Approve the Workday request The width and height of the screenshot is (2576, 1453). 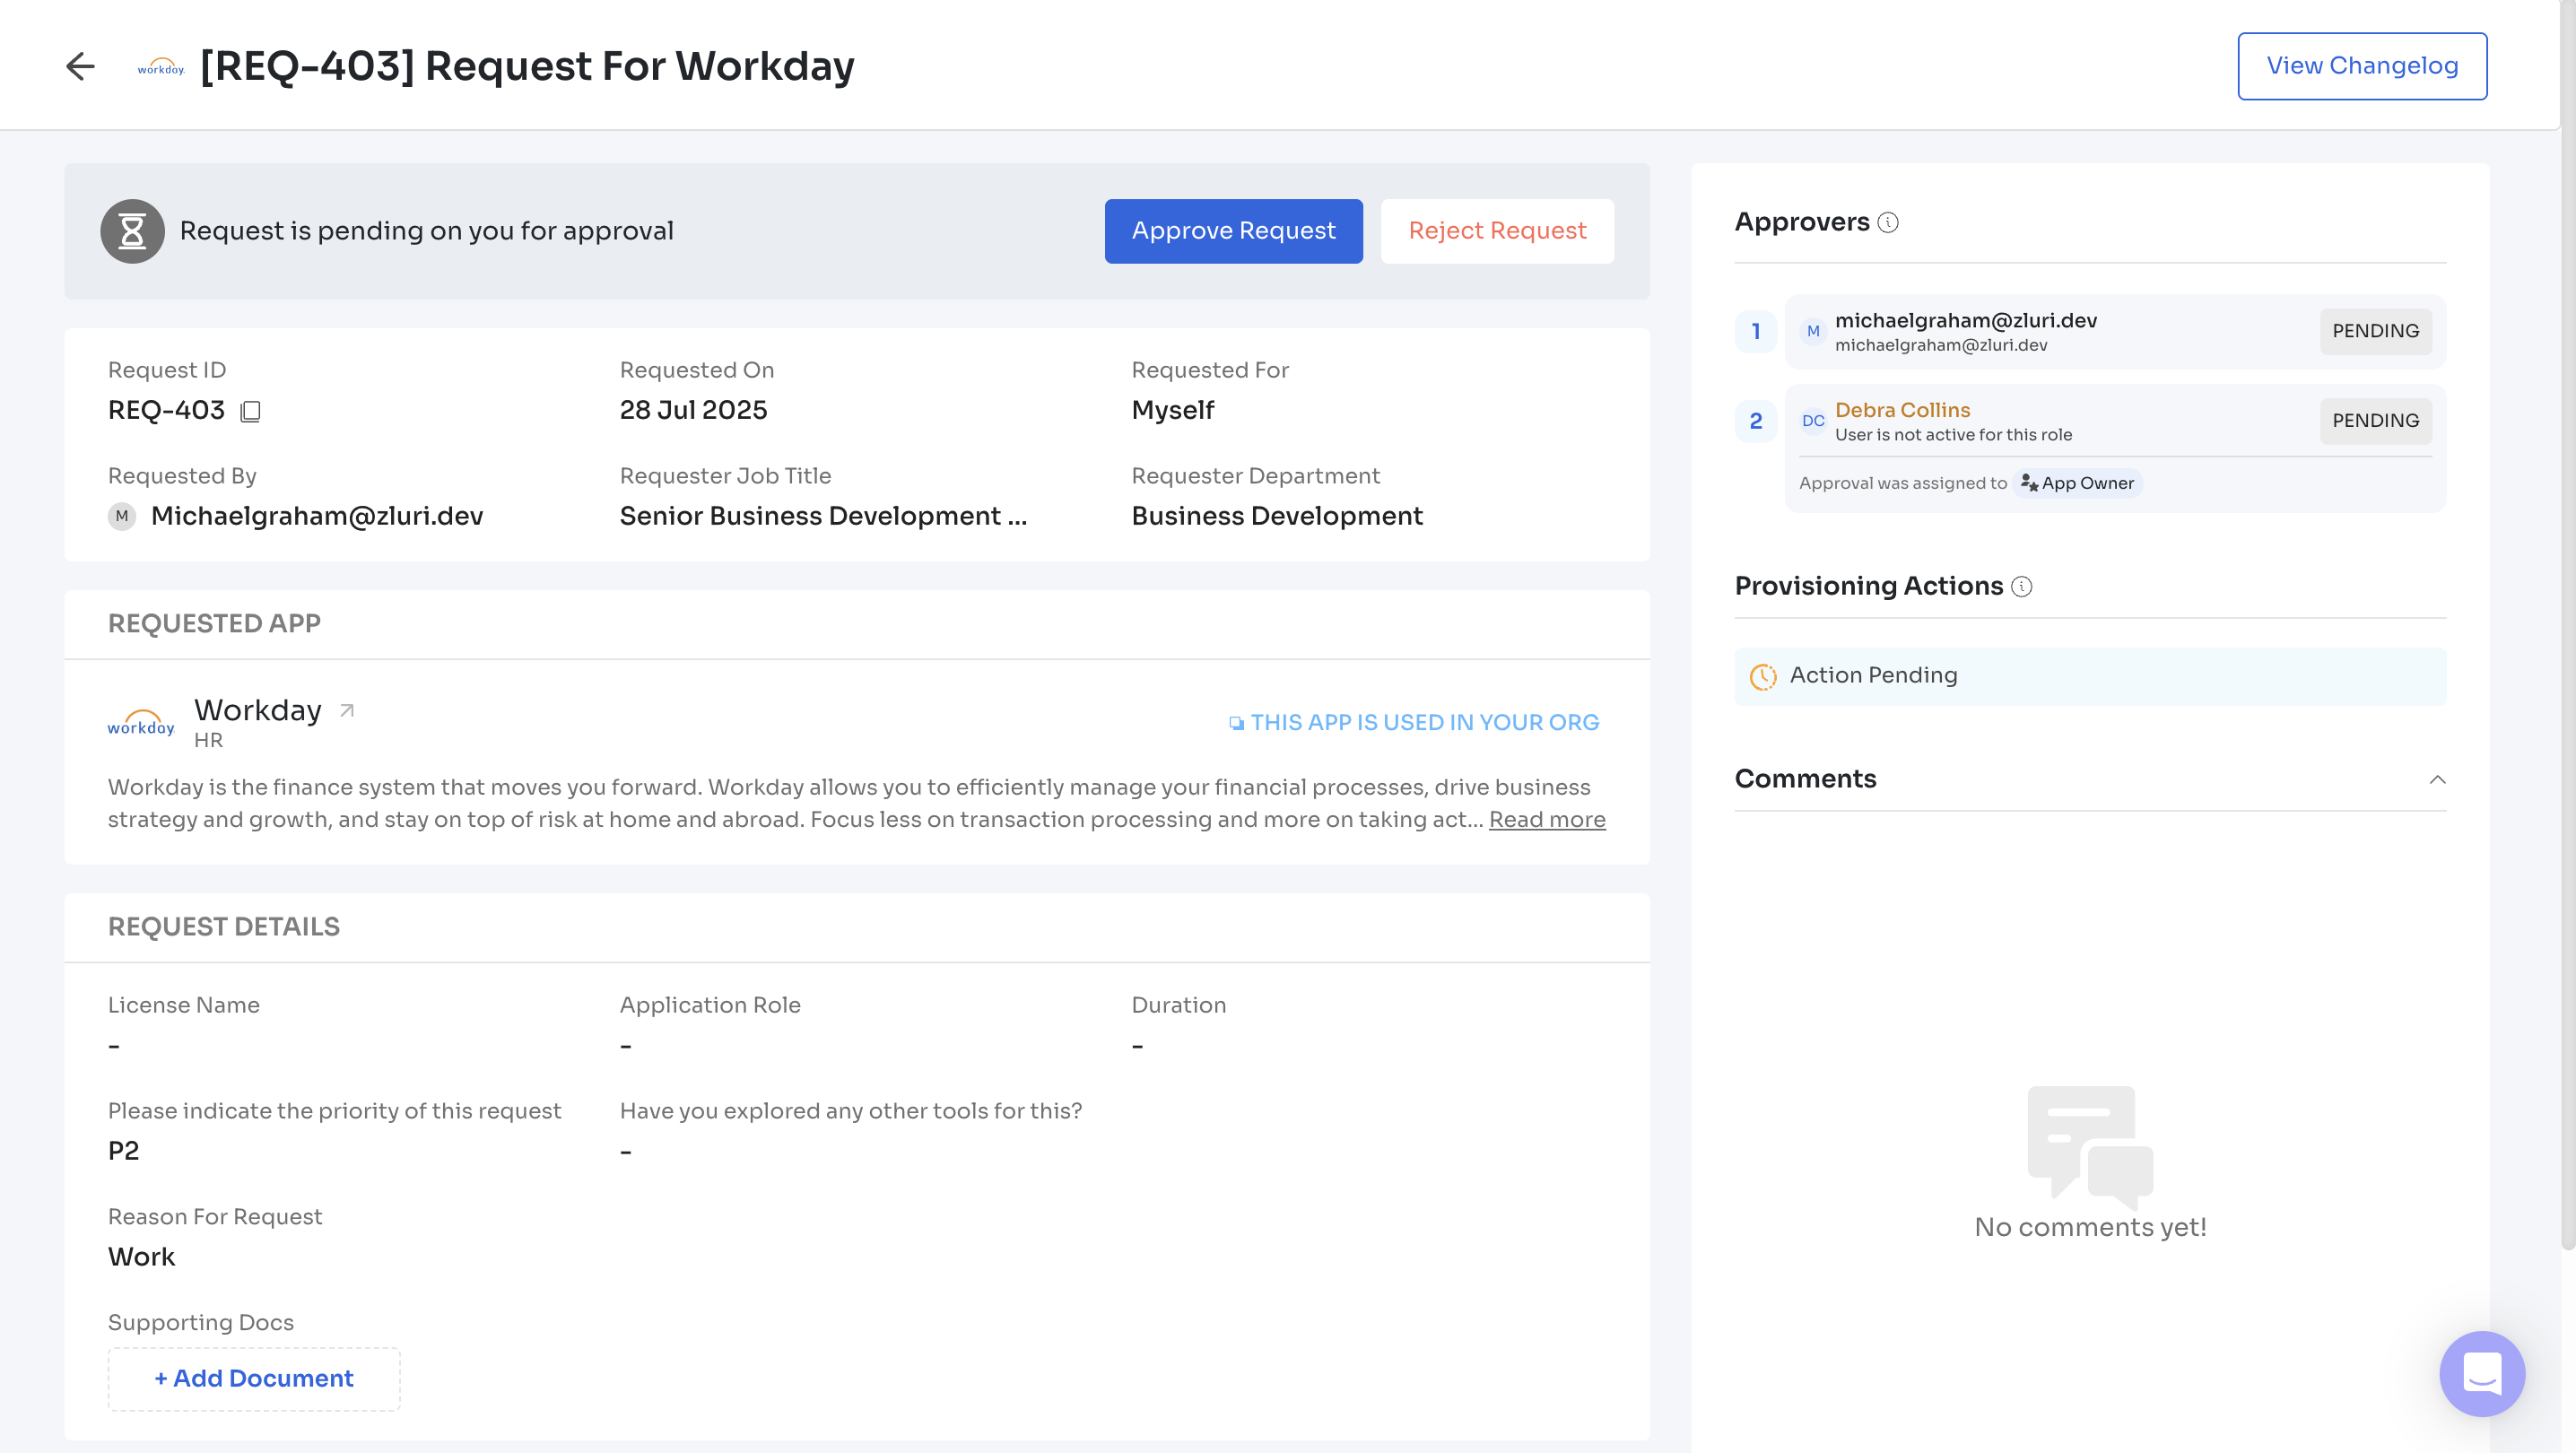1233,231
